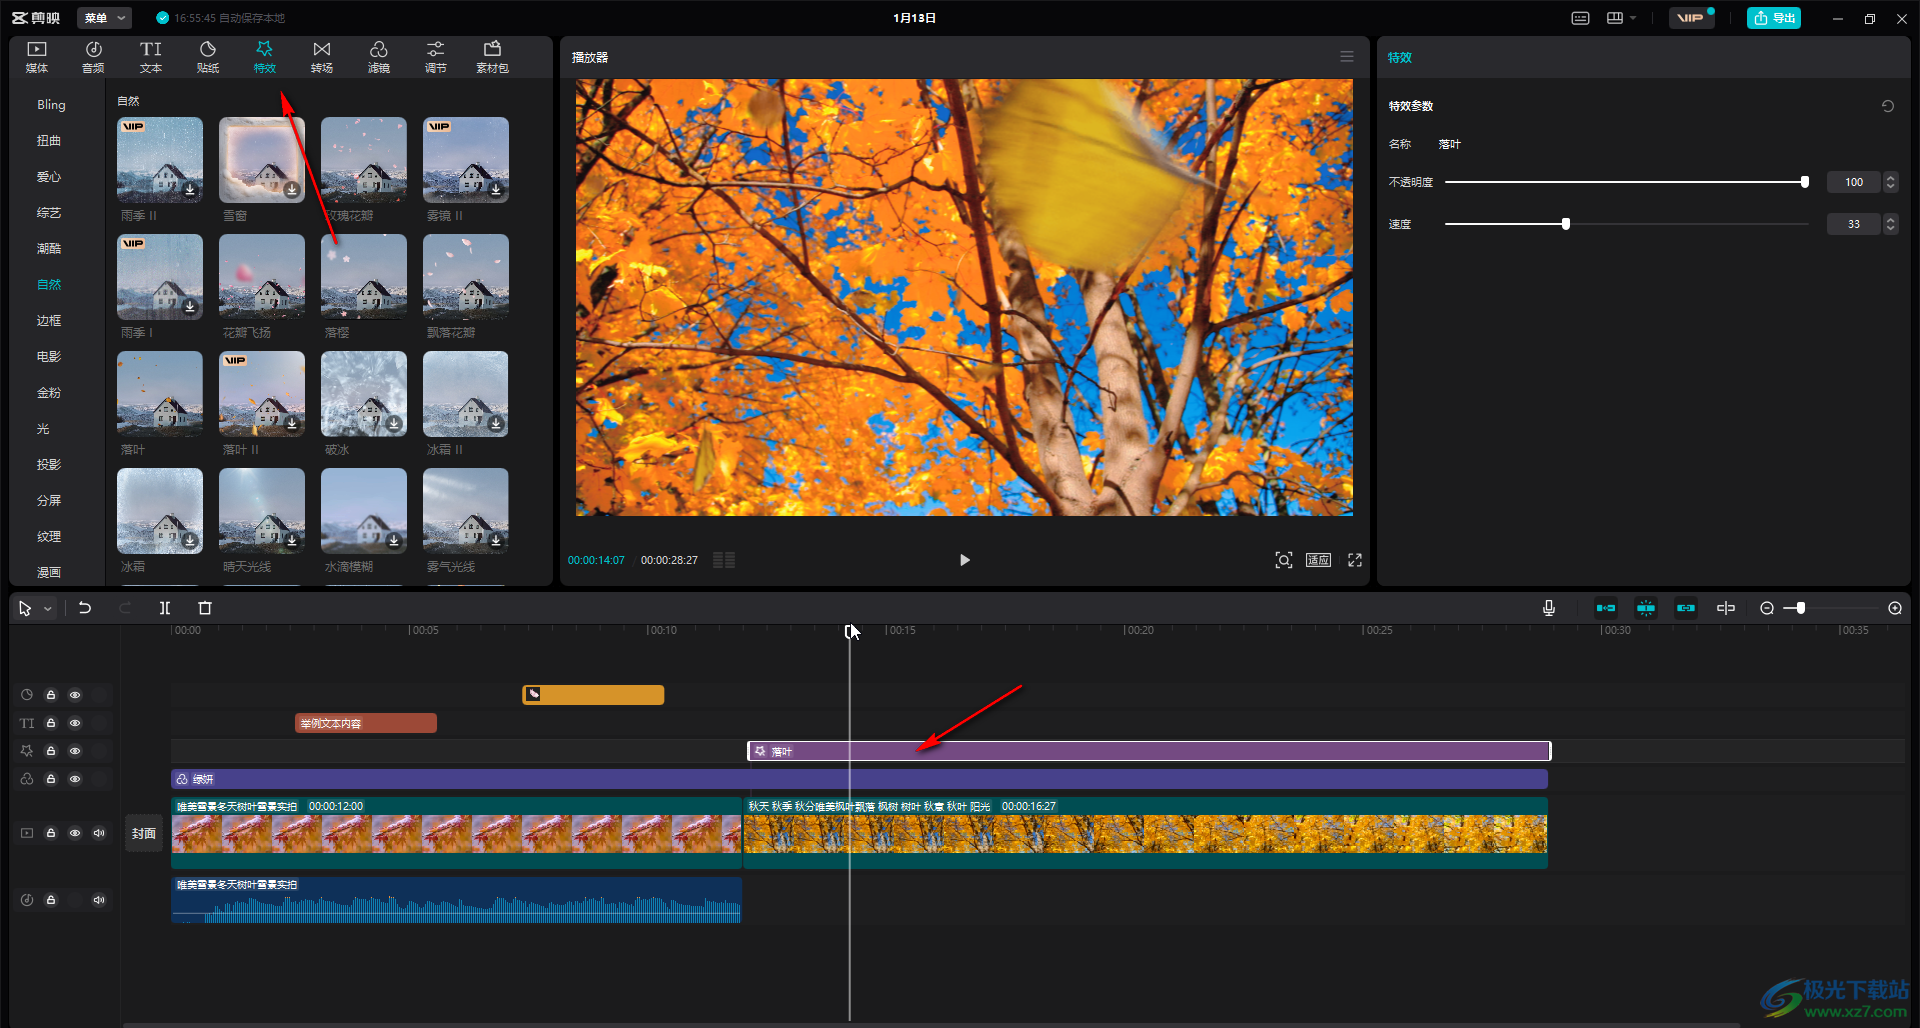This screenshot has height=1028, width=1920.
Task: Delete the selected timeline clip
Action: tap(205, 608)
